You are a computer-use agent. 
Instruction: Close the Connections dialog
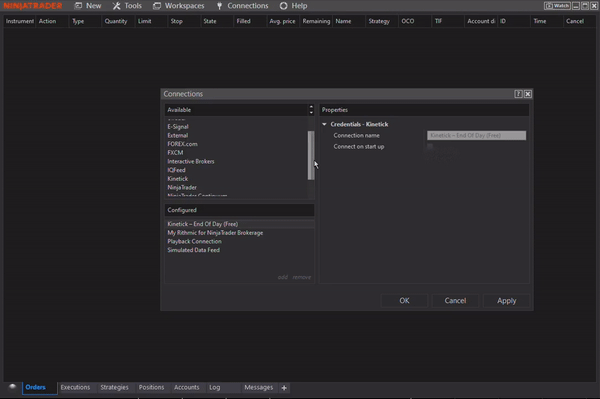tap(528, 94)
